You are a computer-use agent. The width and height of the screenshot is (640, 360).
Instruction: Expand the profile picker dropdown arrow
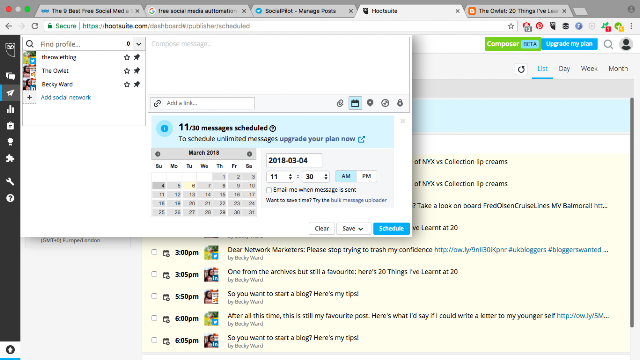(x=139, y=44)
